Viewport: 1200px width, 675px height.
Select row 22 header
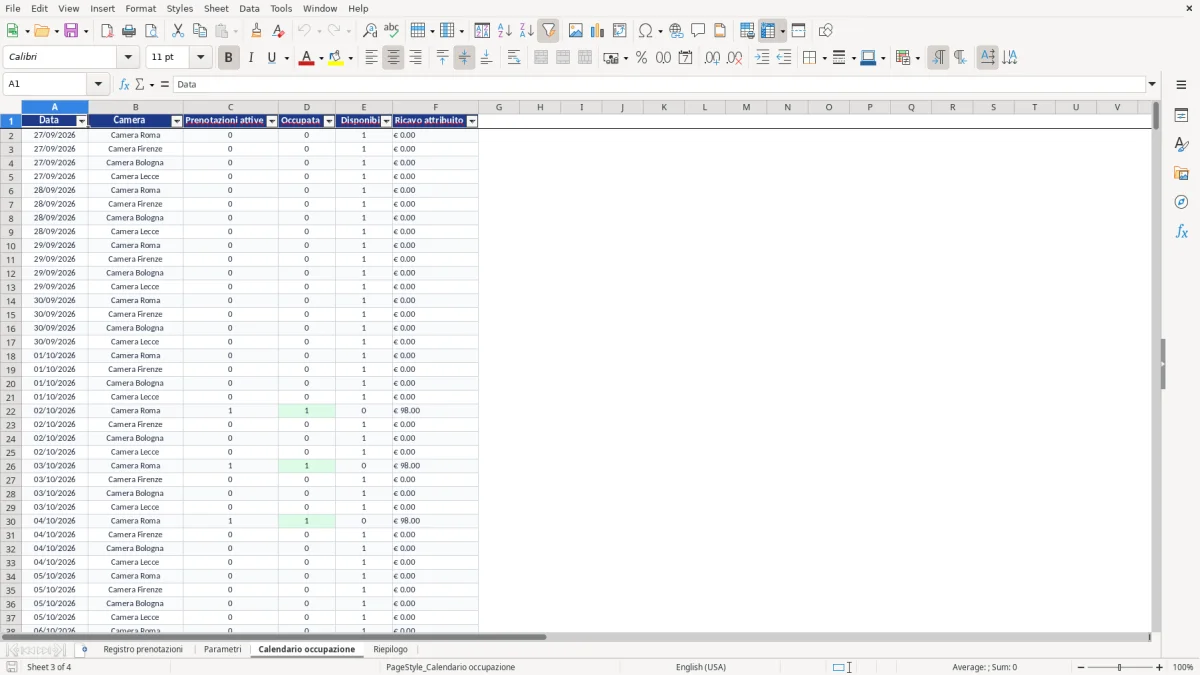coord(11,411)
